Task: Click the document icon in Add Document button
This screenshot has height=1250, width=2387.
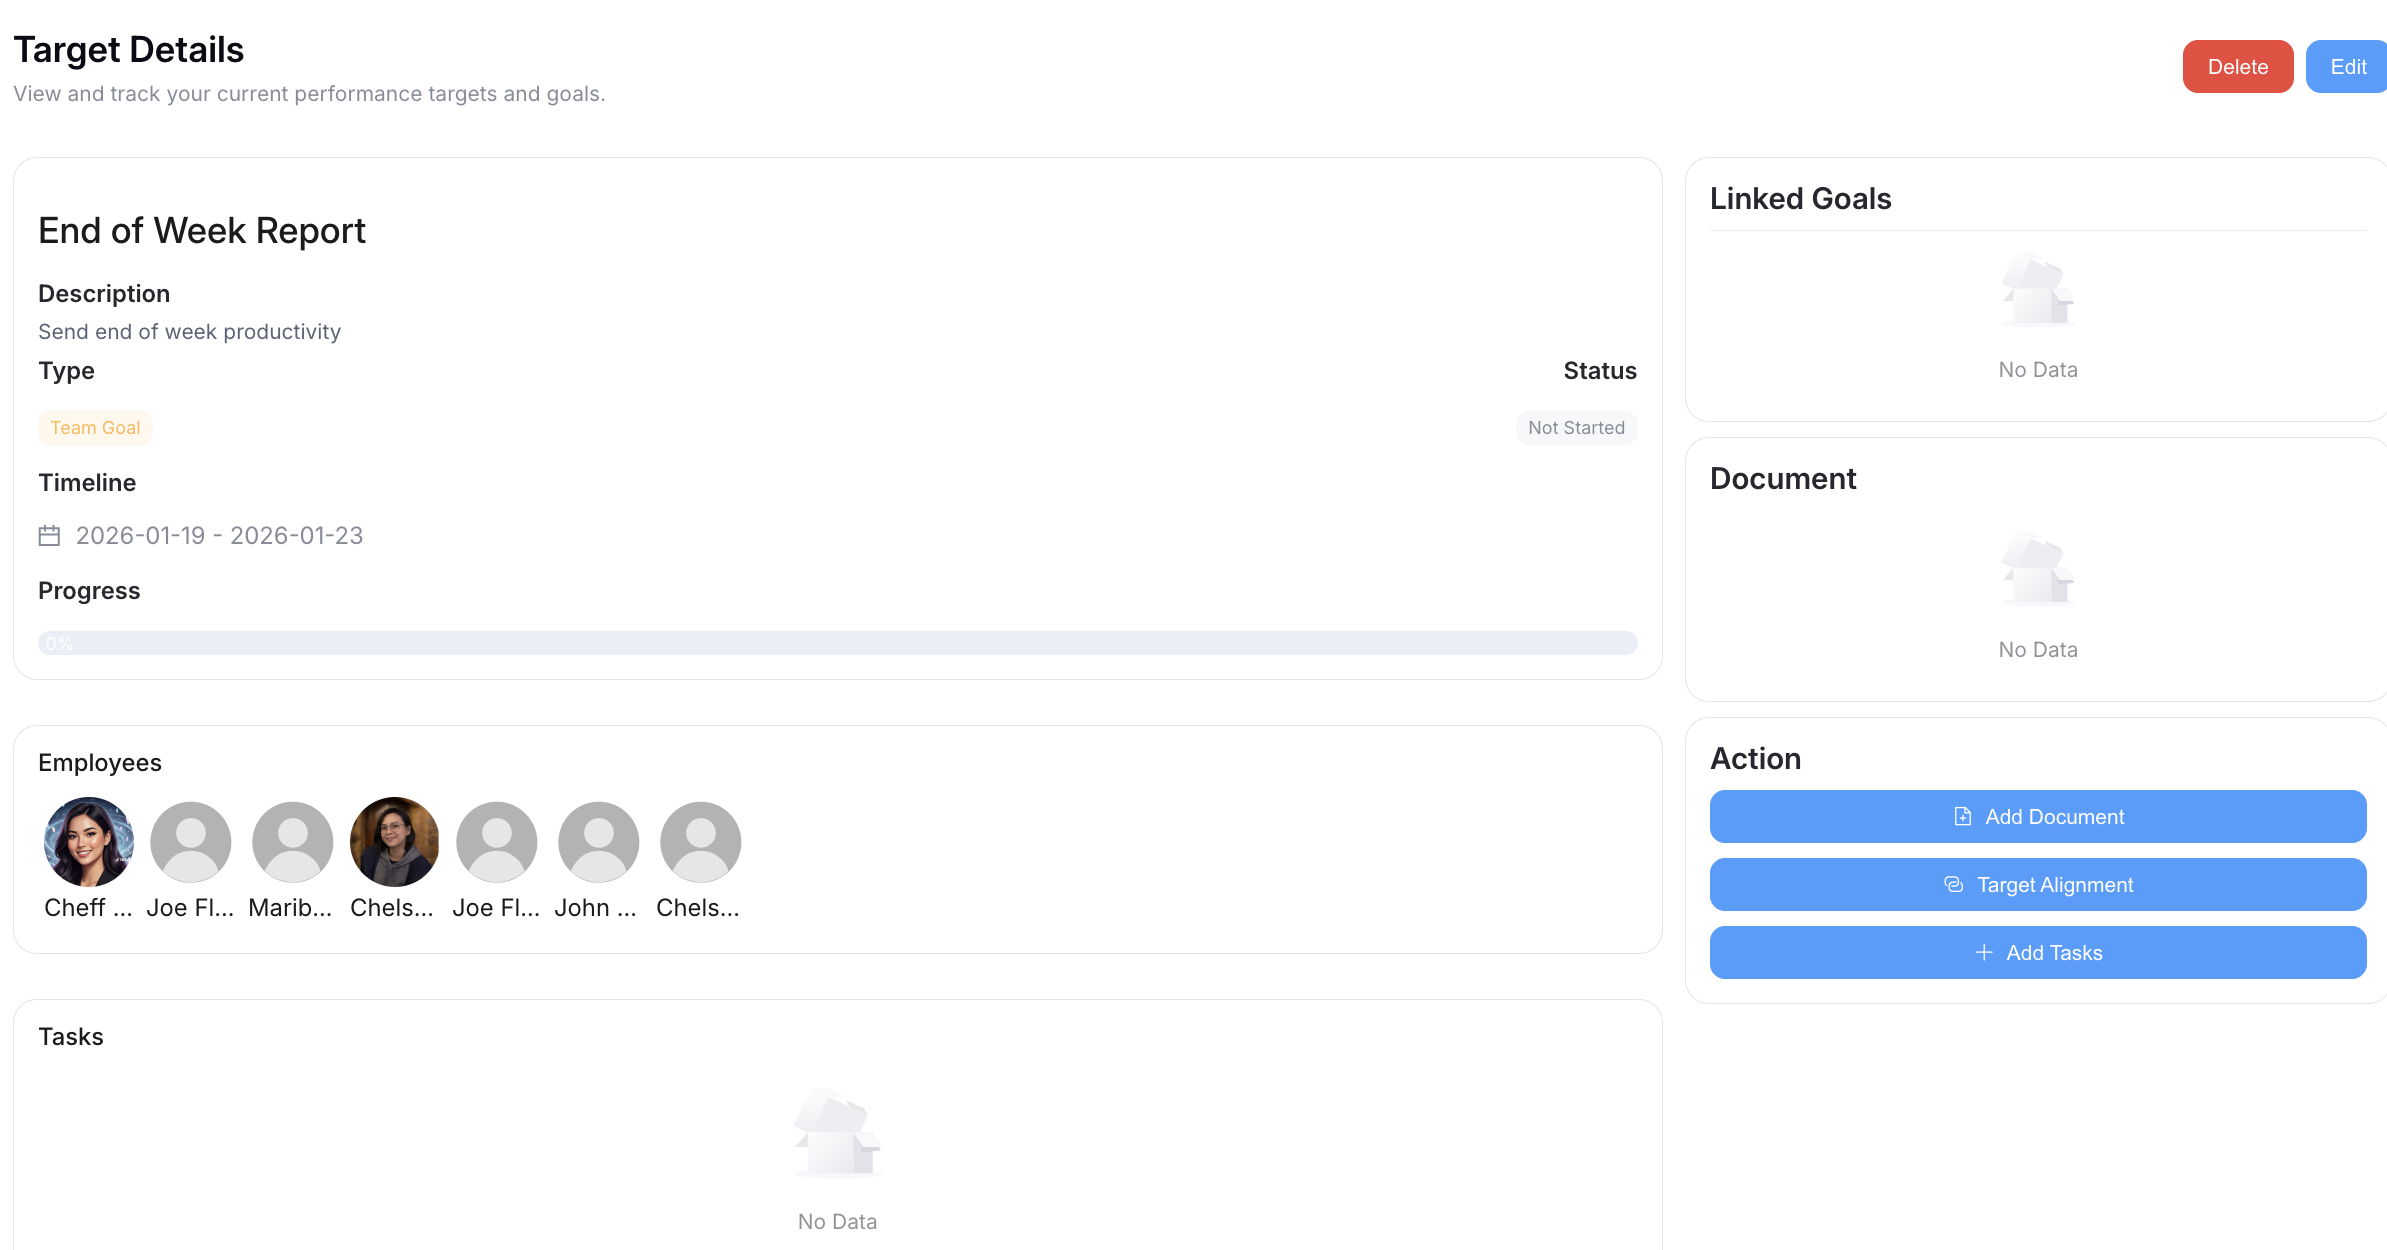Action: click(x=1962, y=817)
